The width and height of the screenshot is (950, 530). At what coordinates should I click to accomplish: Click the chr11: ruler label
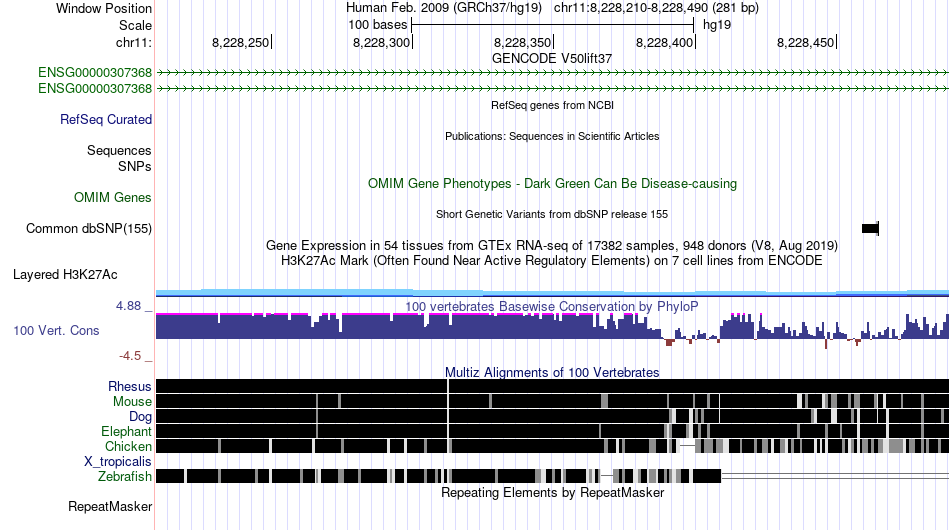click(134, 43)
